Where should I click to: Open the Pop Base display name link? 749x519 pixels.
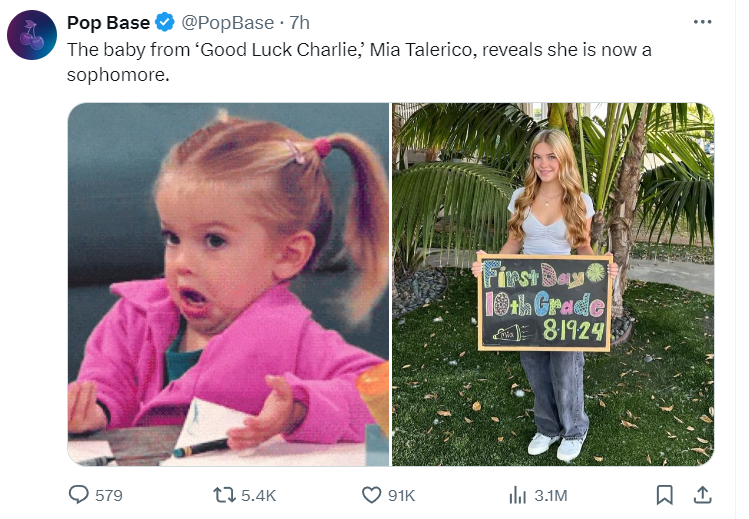coord(108,23)
